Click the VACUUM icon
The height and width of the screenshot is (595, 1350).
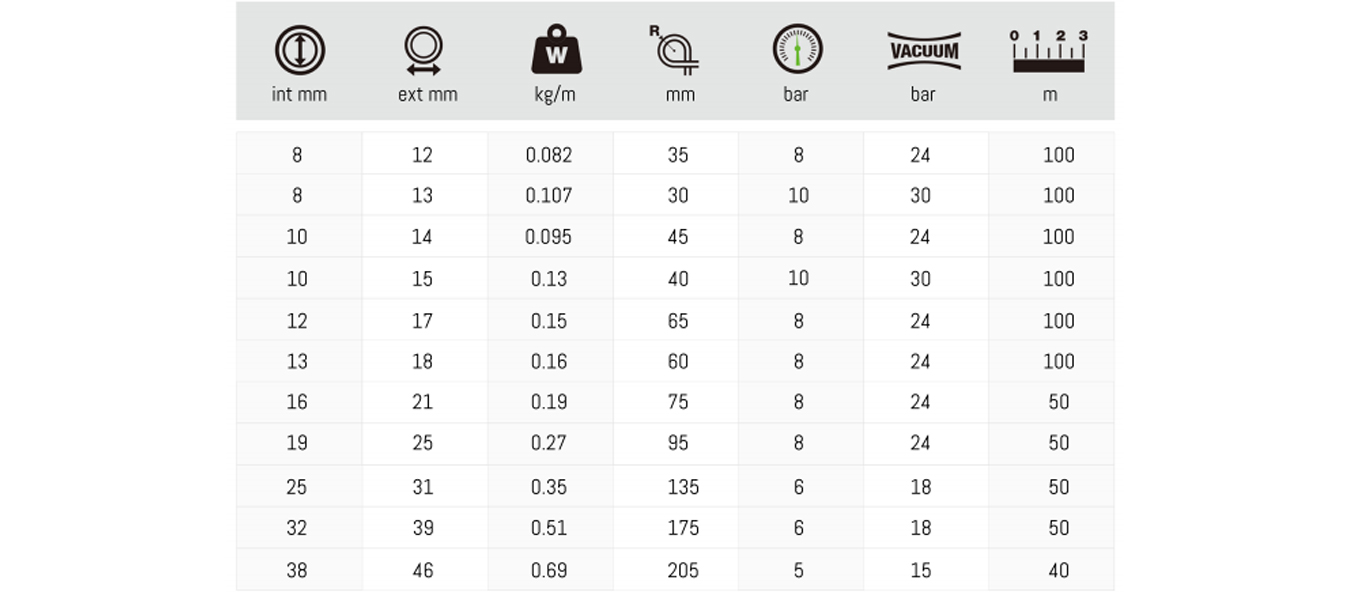924,51
